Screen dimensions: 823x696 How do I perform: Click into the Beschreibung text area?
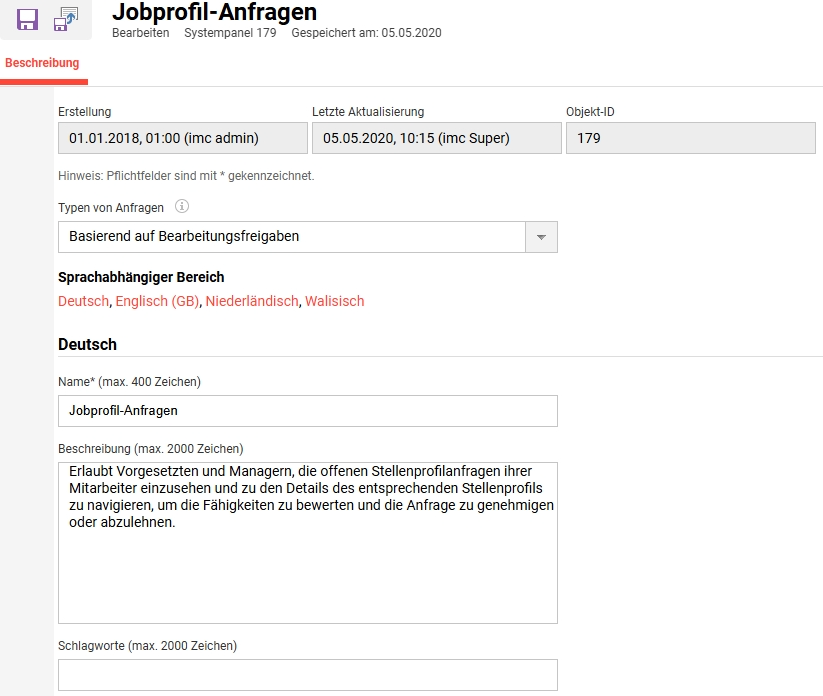coord(308,543)
